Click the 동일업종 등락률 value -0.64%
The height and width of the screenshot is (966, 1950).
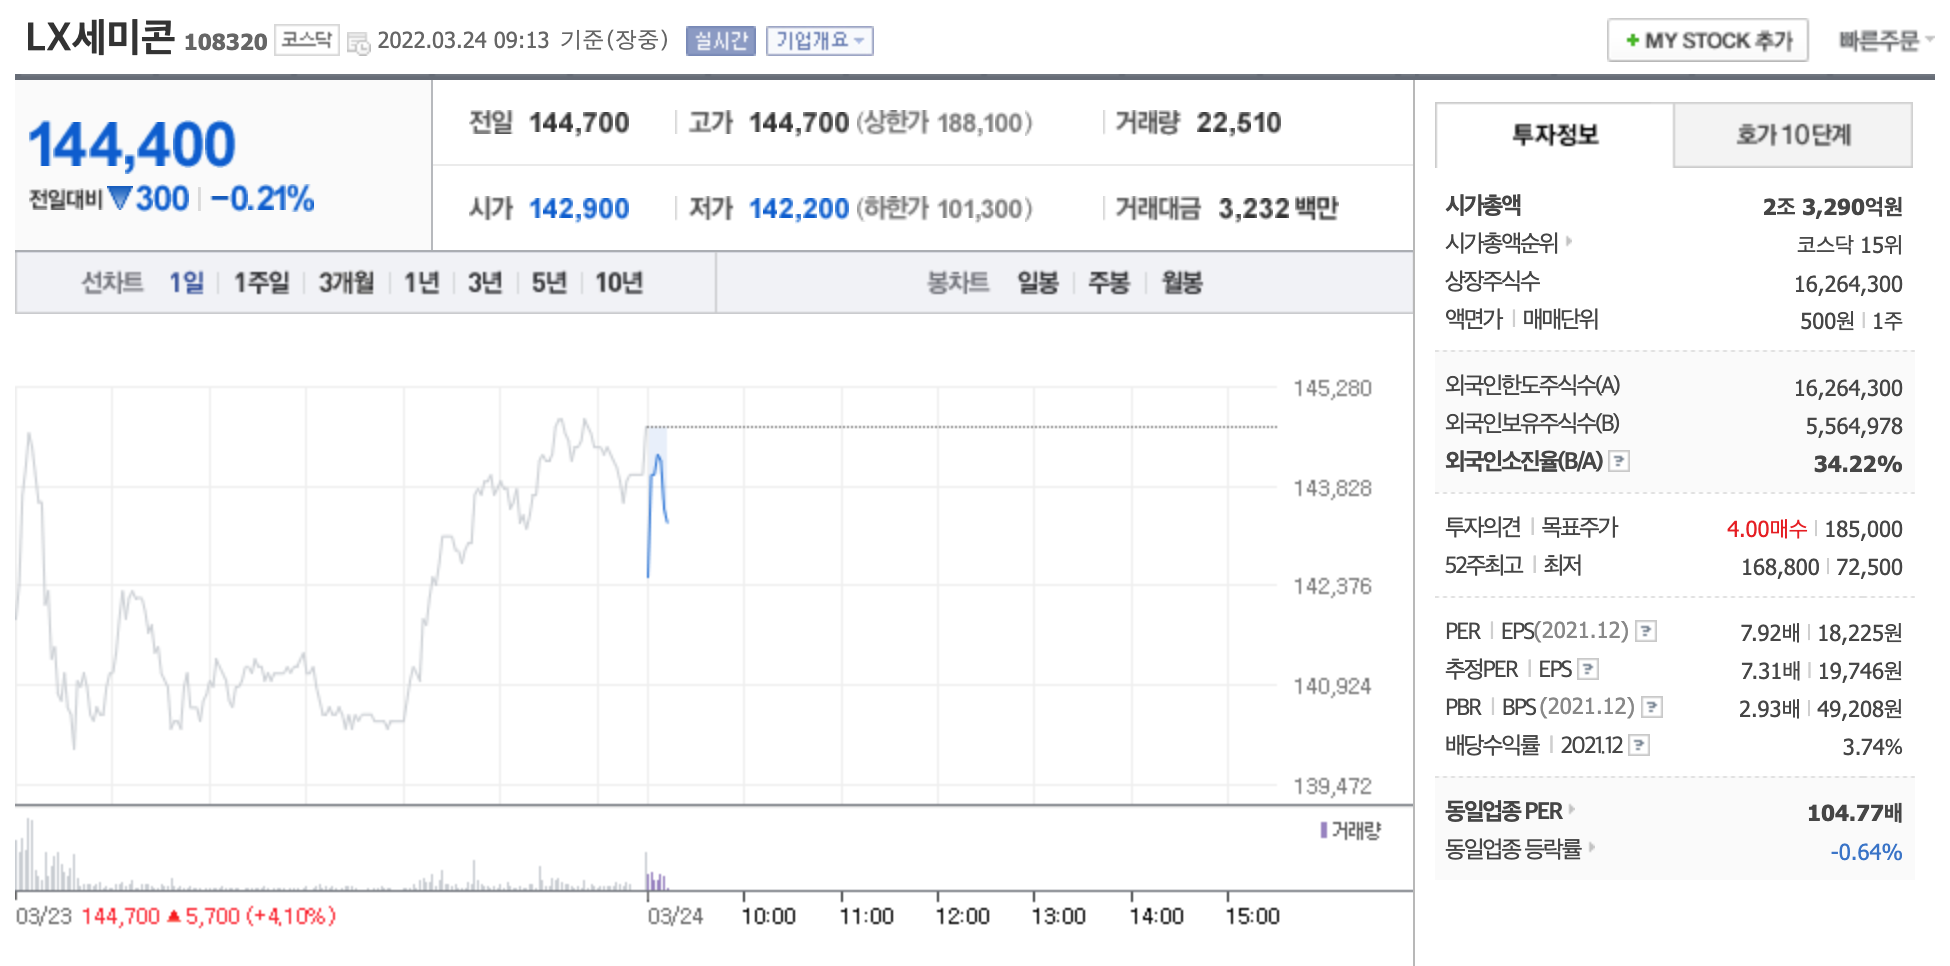pyautogui.click(x=1867, y=852)
